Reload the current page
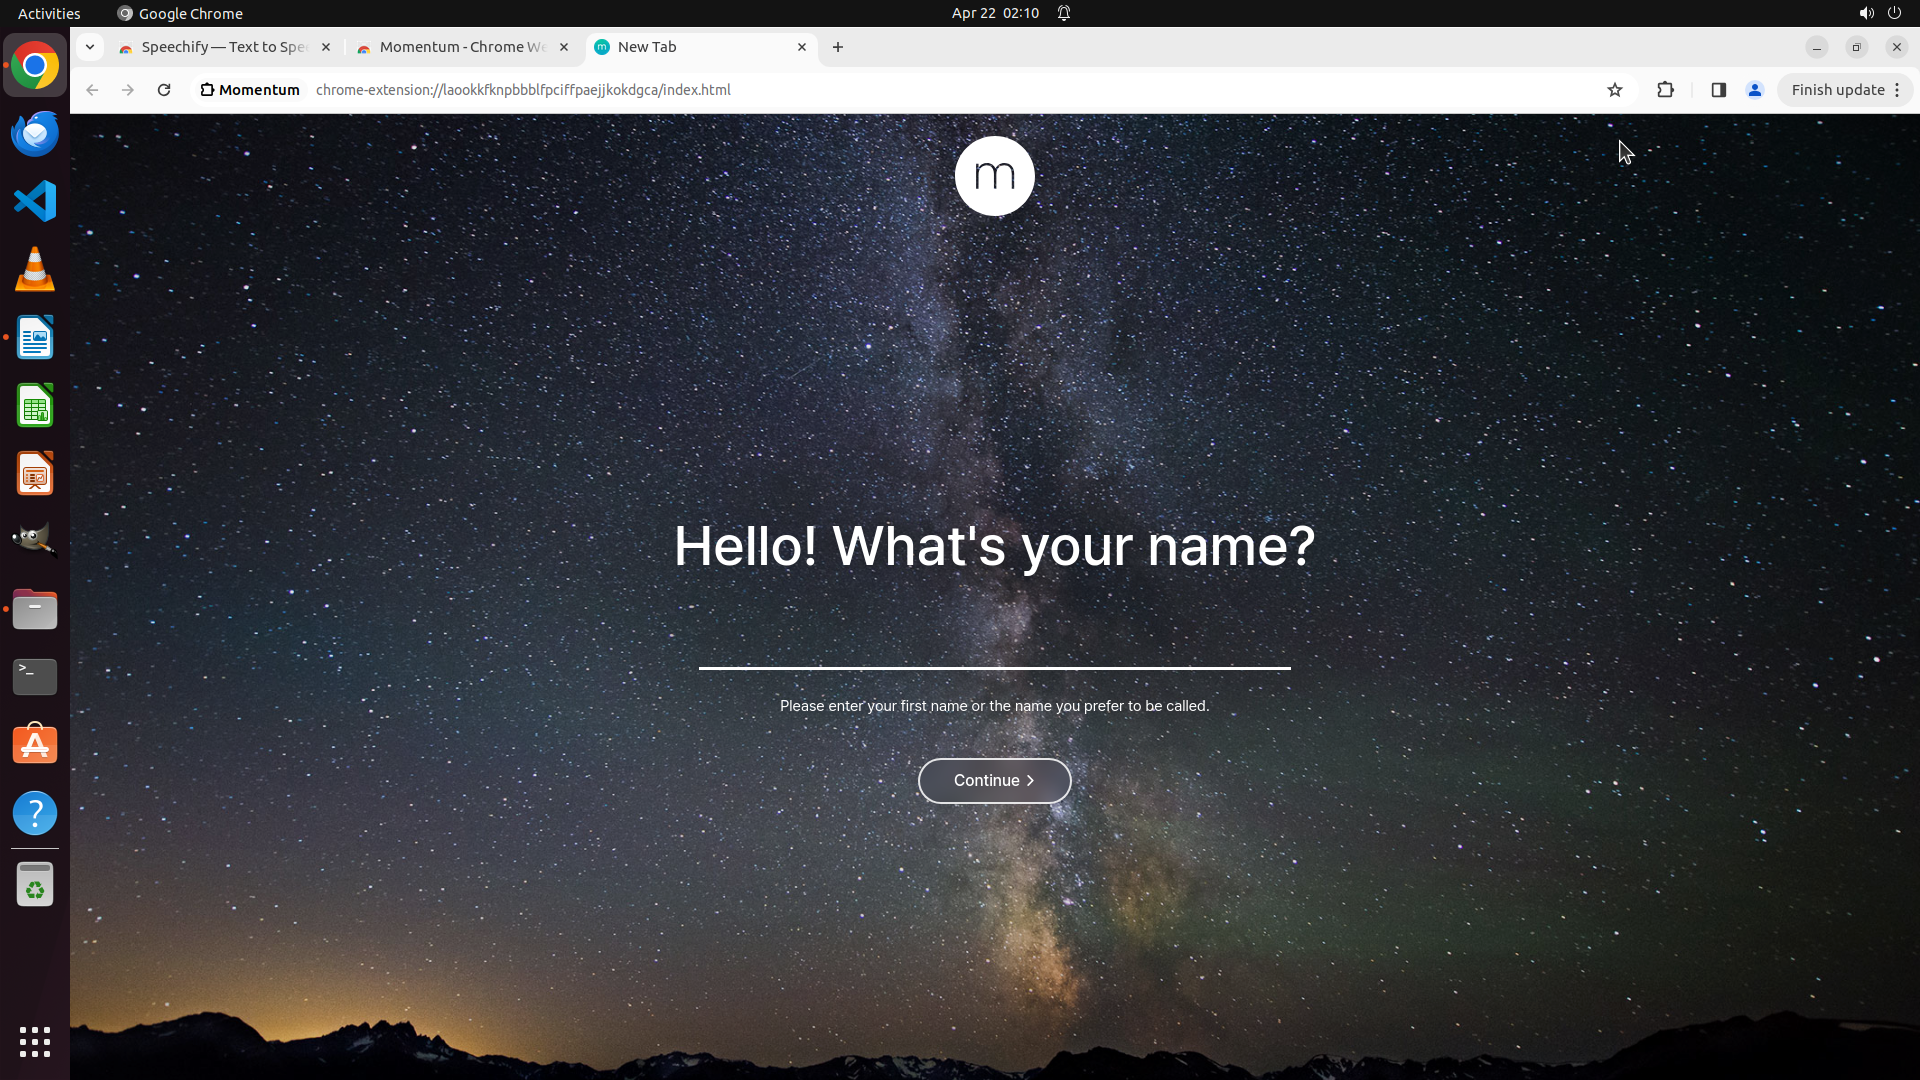Viewport: 1920px width, 1080px height. [164, 90]
